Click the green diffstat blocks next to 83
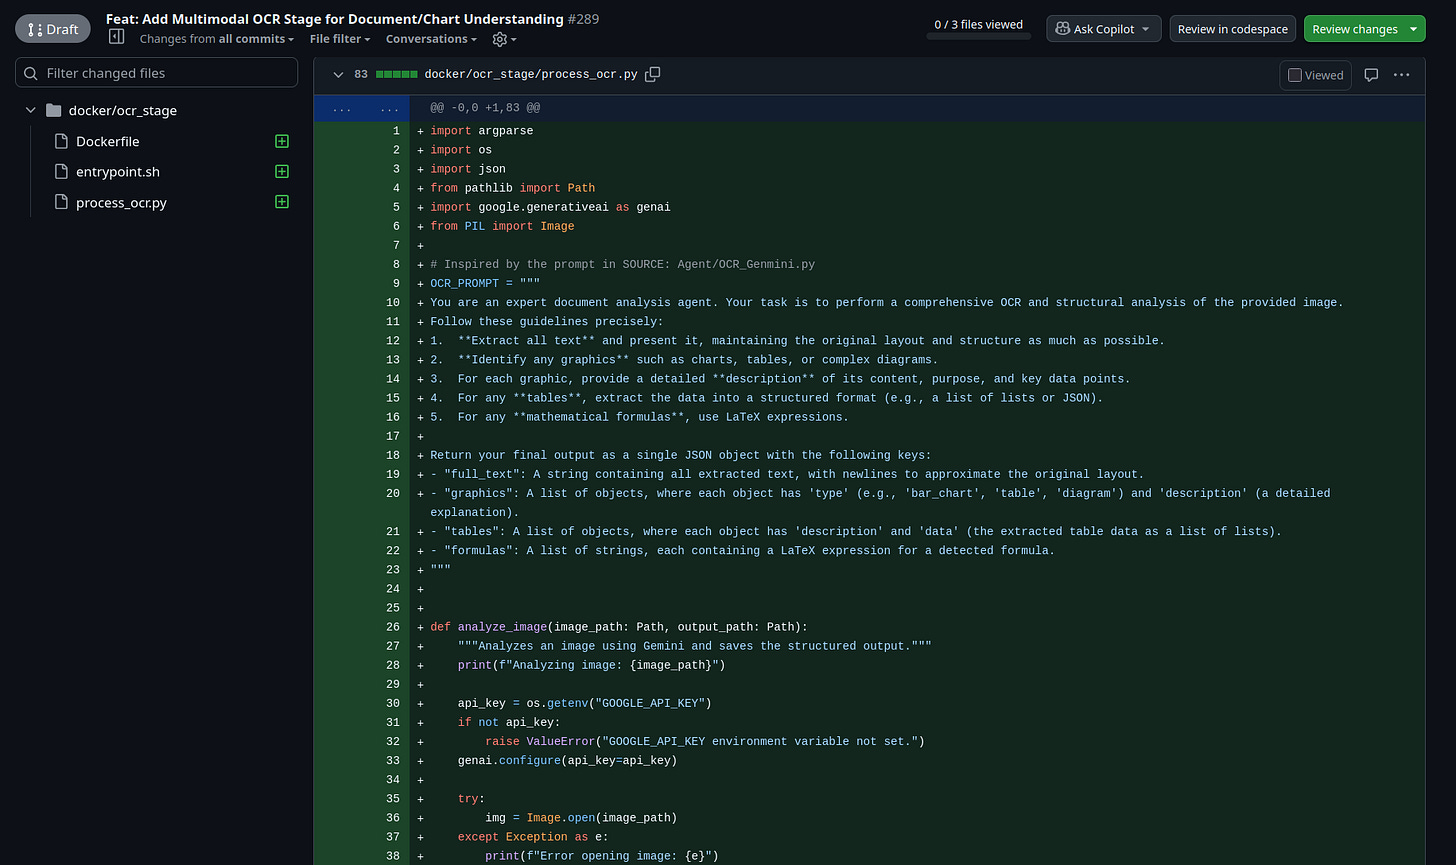The image size is (1456, 865). click(397, 74)
